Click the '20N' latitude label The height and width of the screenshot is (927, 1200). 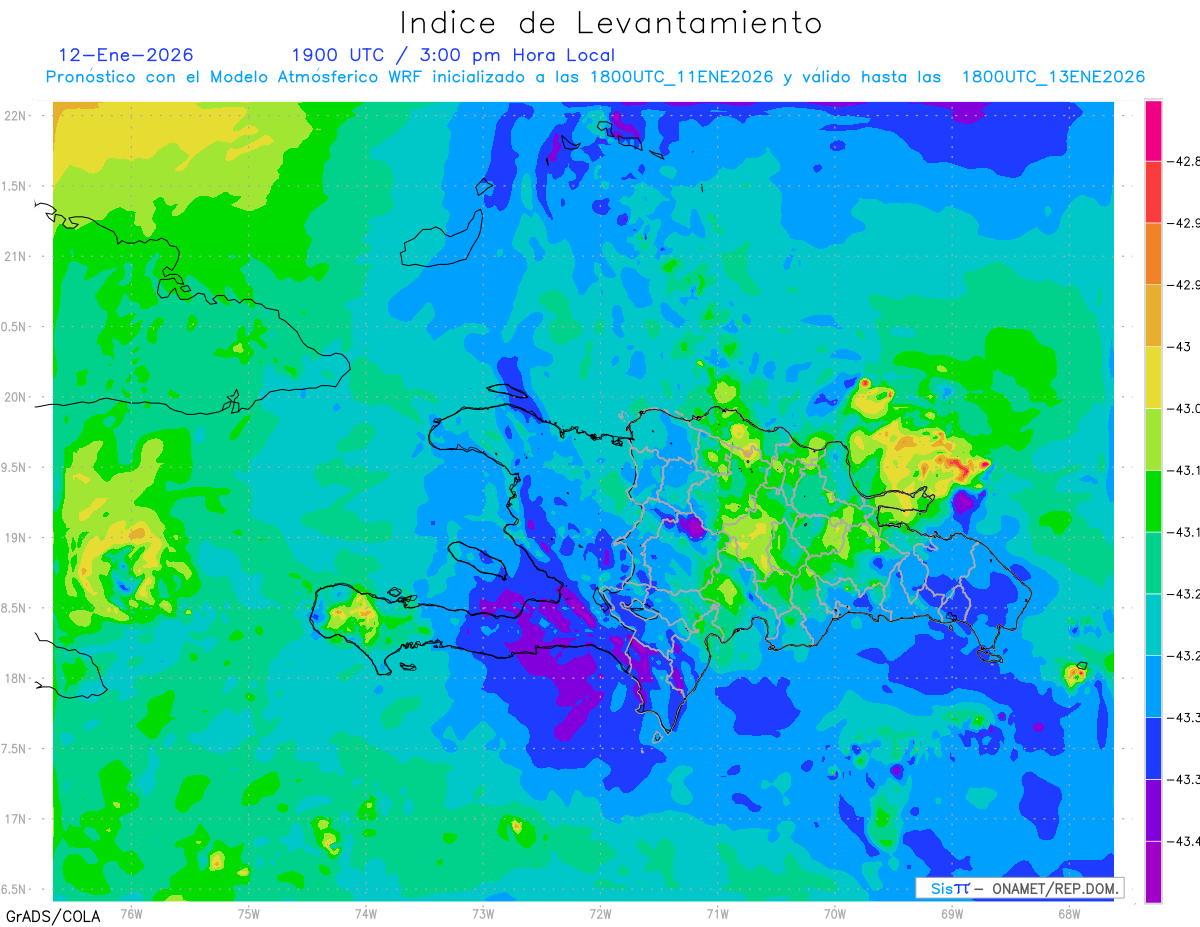16,397
